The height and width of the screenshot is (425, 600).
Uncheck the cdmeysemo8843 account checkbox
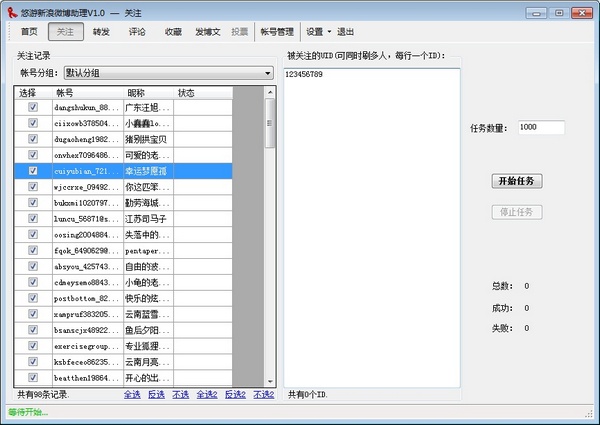(33, 282)
